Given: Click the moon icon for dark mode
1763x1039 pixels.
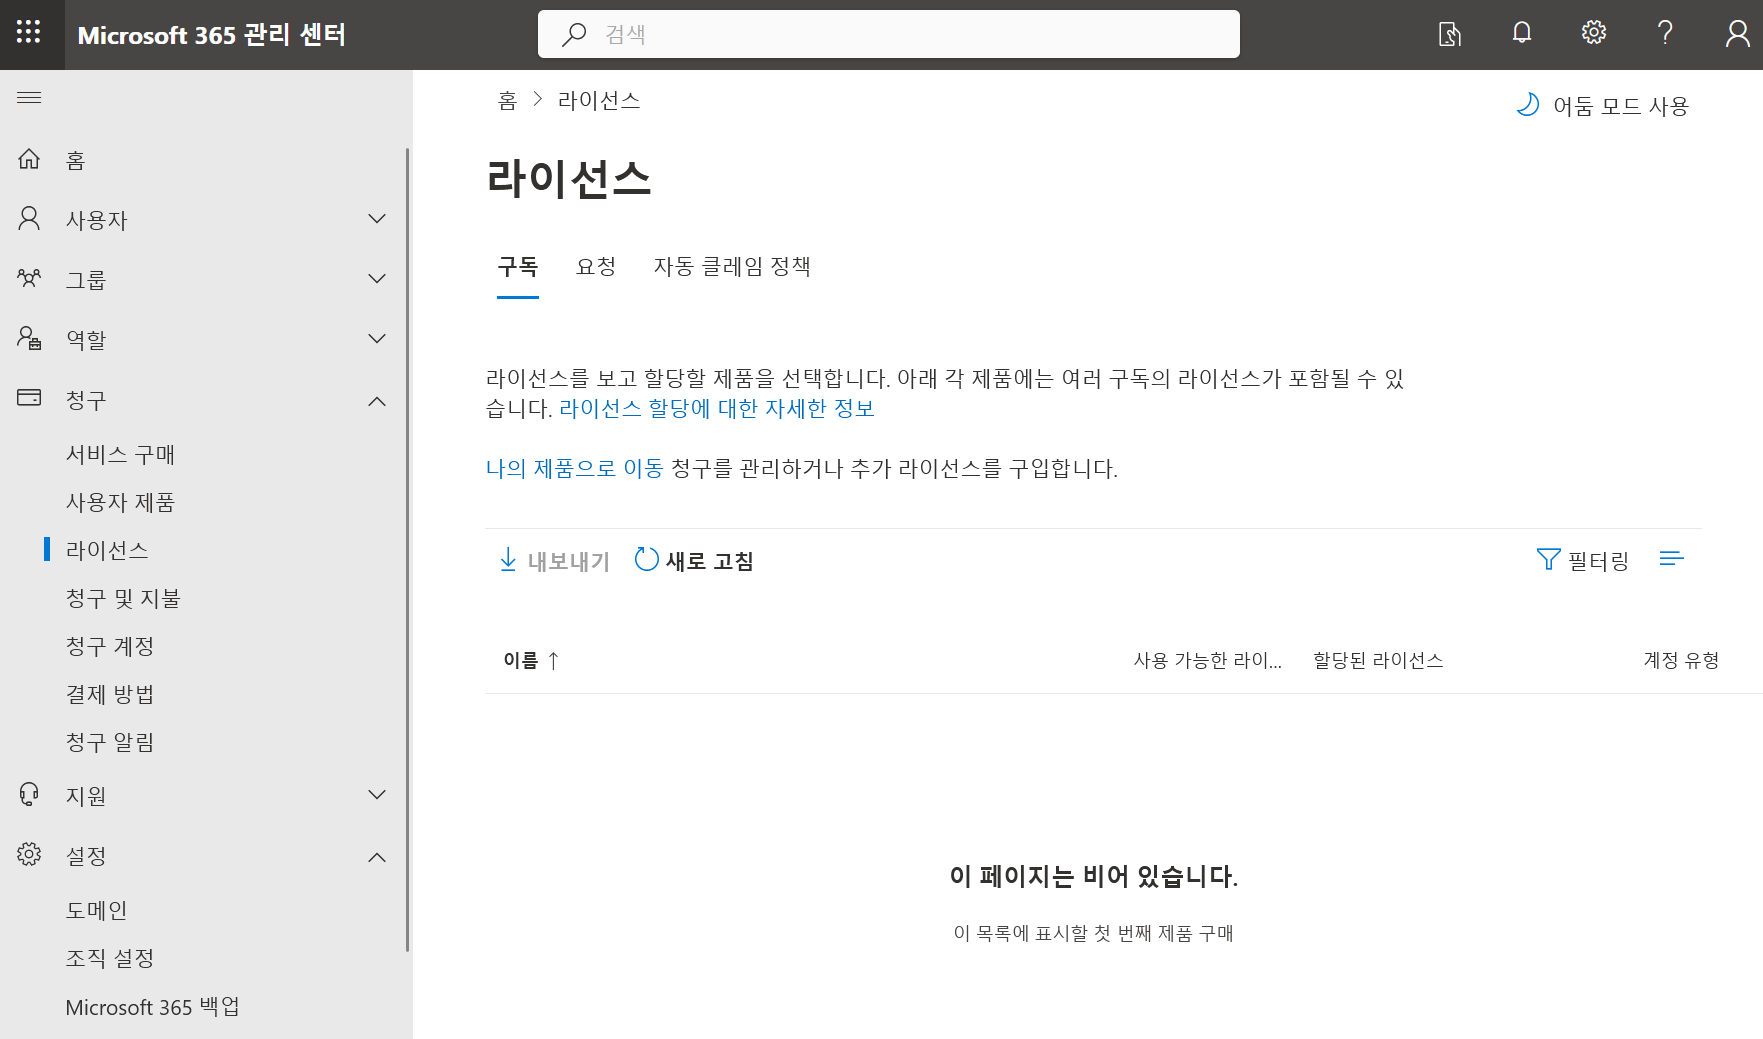Looking at the screenshot, I should pos(1528,105).
